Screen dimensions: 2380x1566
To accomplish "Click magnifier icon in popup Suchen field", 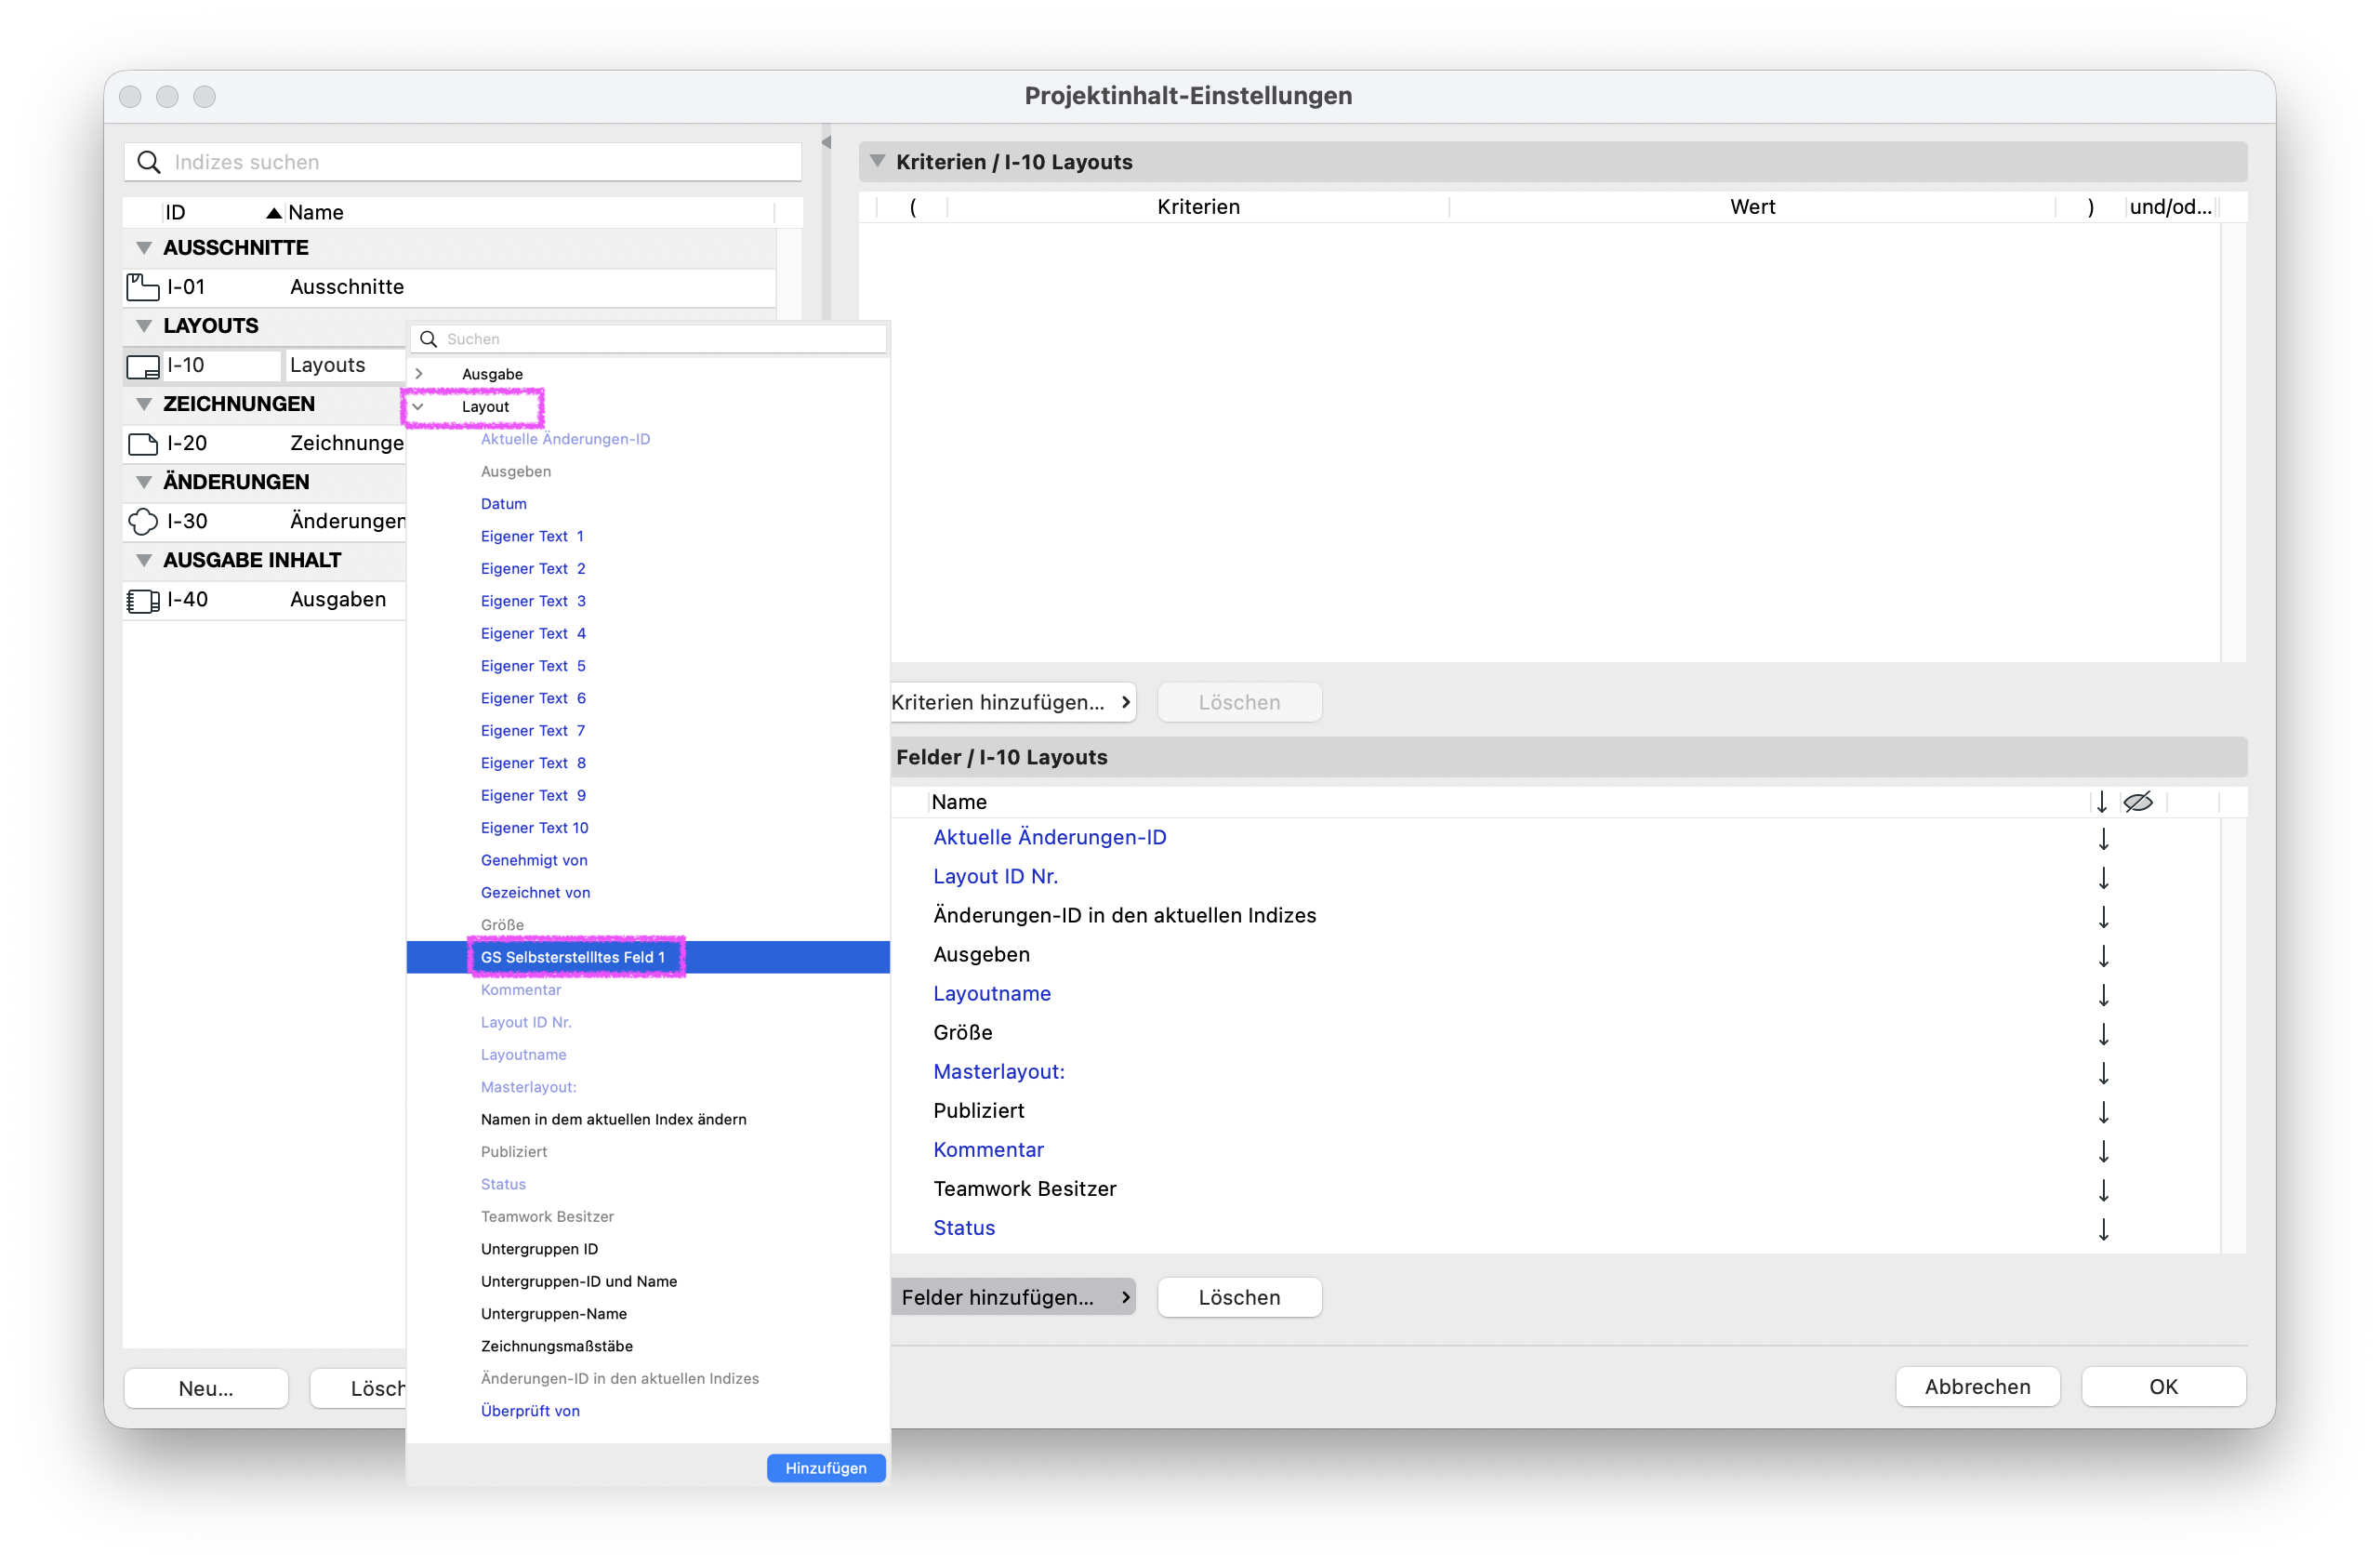I will coord(428,339).
